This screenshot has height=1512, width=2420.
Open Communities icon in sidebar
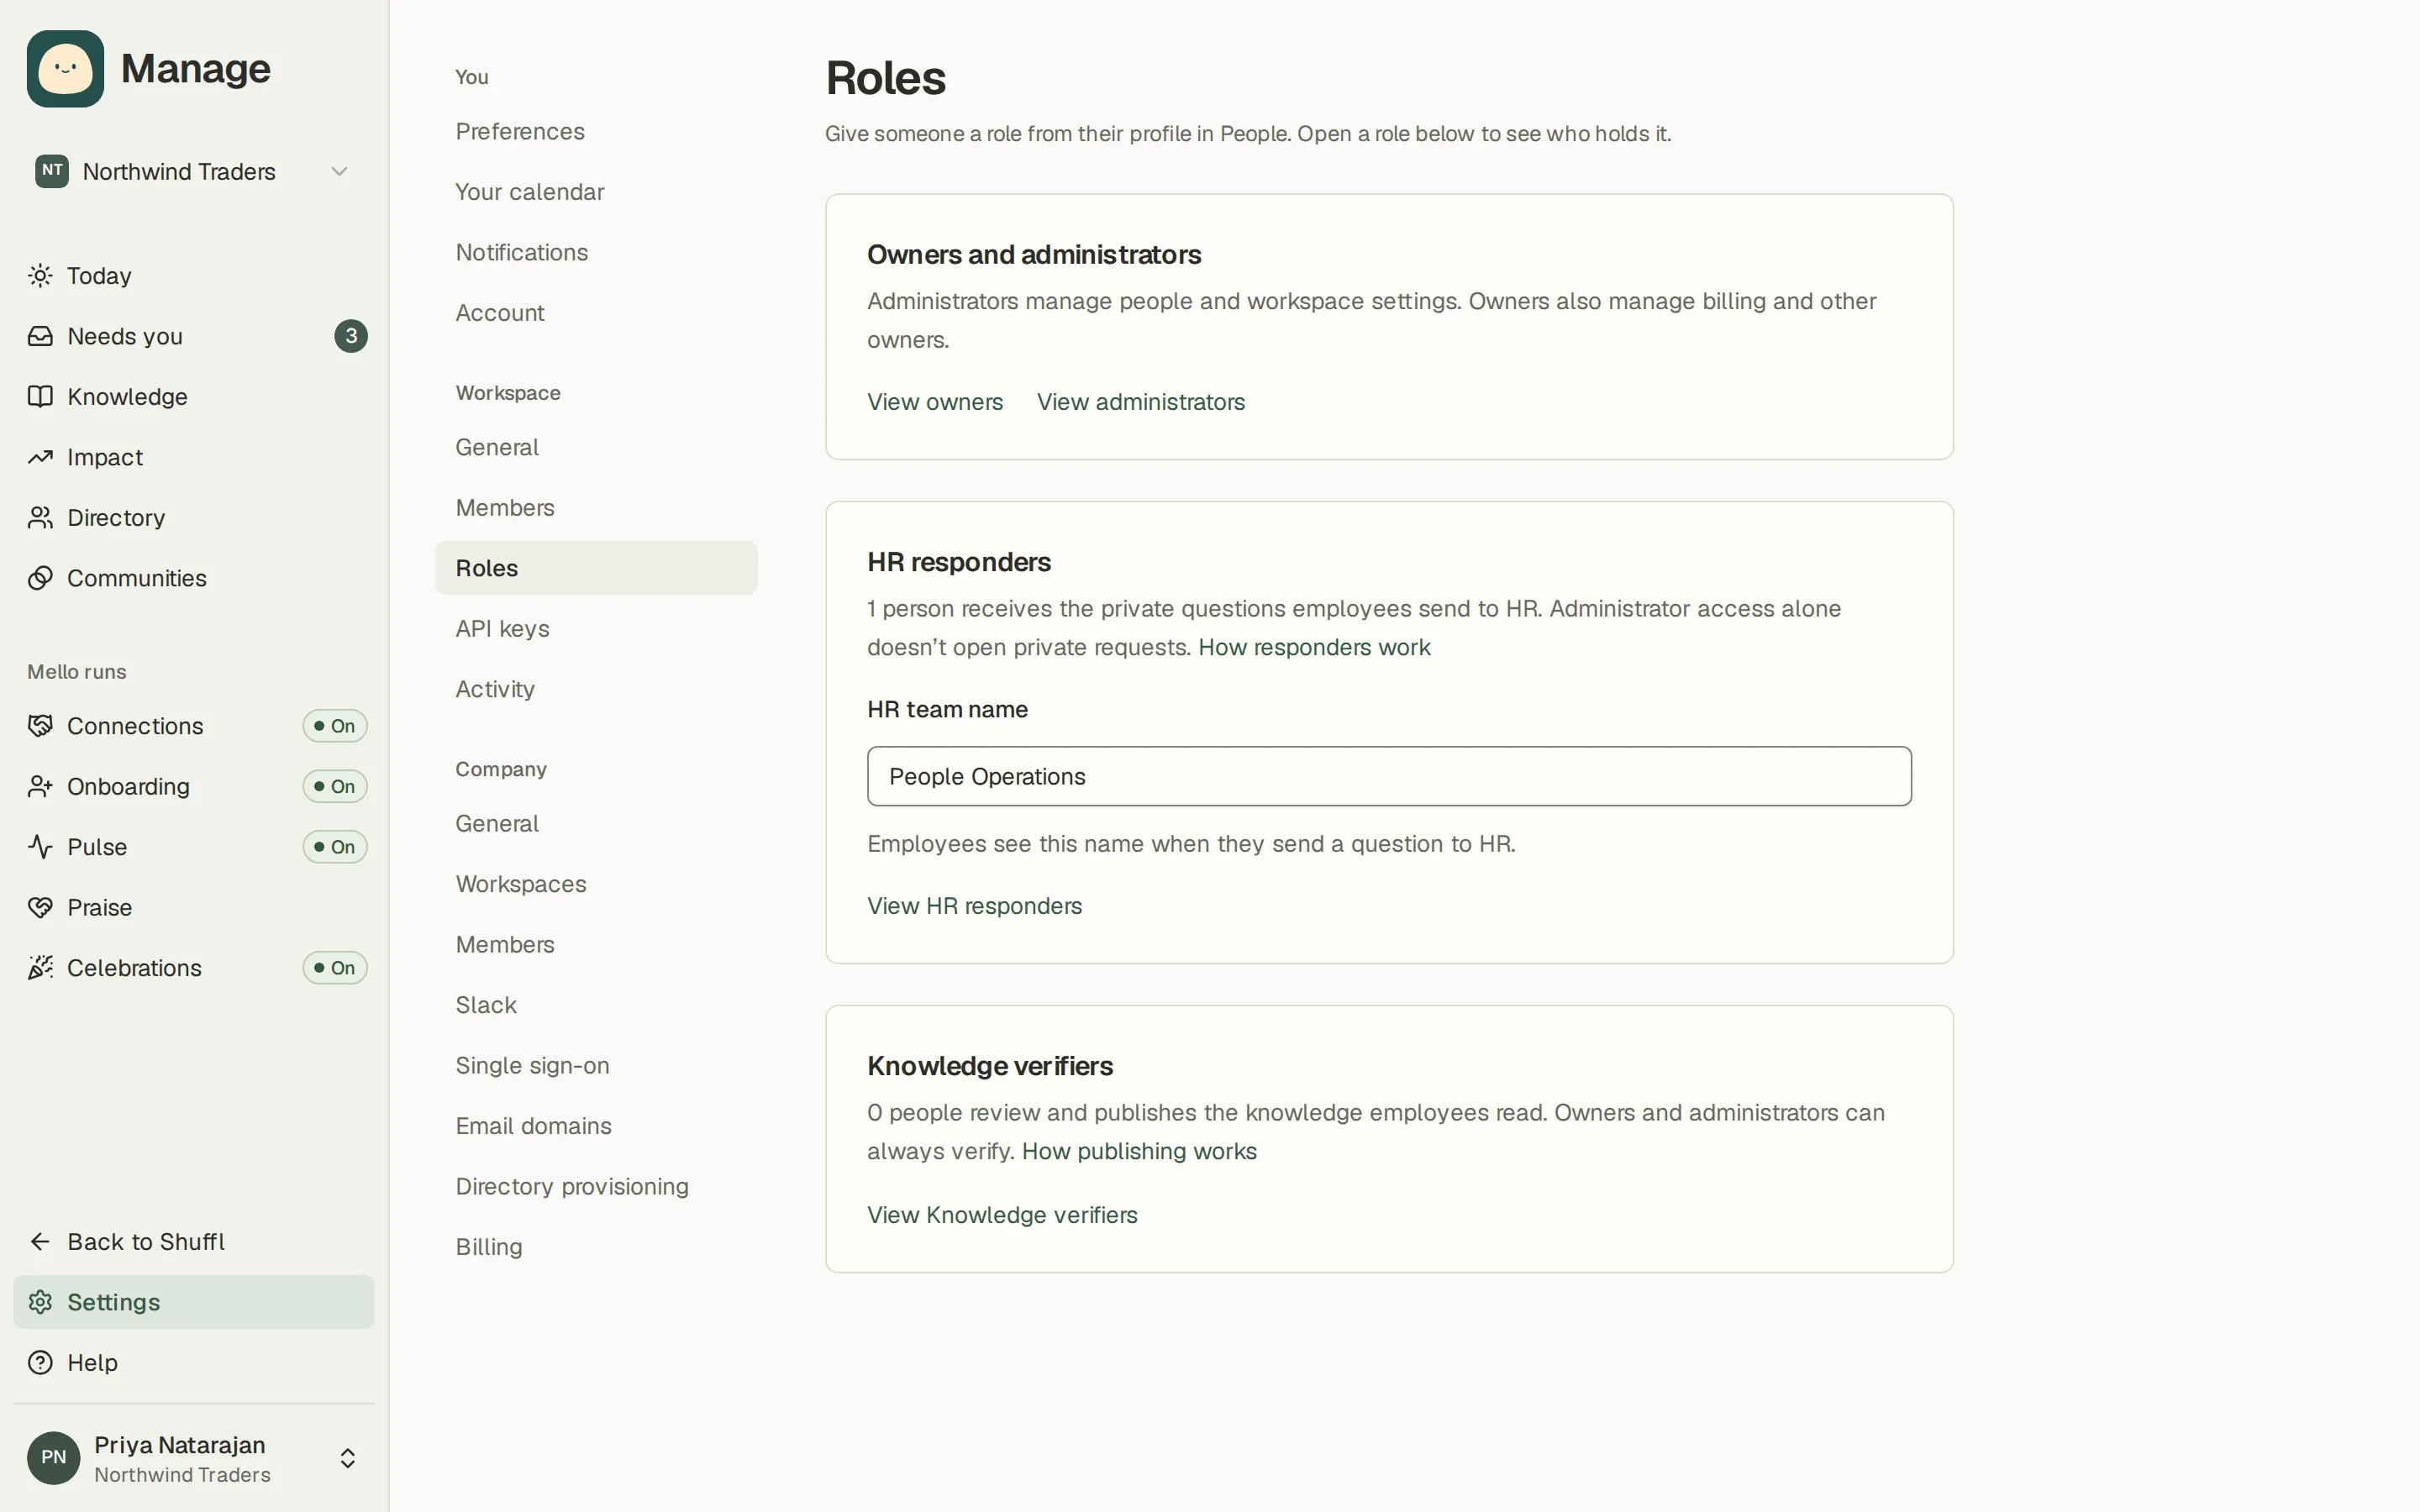(x=40, y=578)
